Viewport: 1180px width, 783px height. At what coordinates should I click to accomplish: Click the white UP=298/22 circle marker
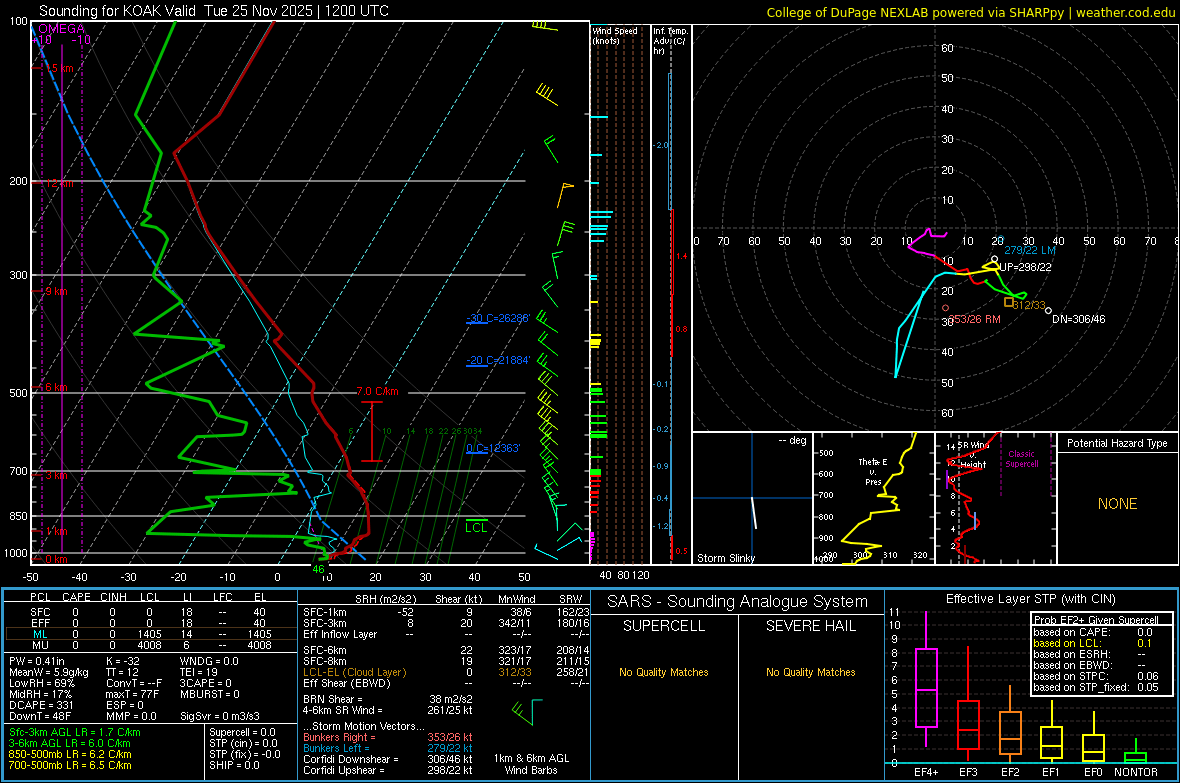click(x=995, y=259)
